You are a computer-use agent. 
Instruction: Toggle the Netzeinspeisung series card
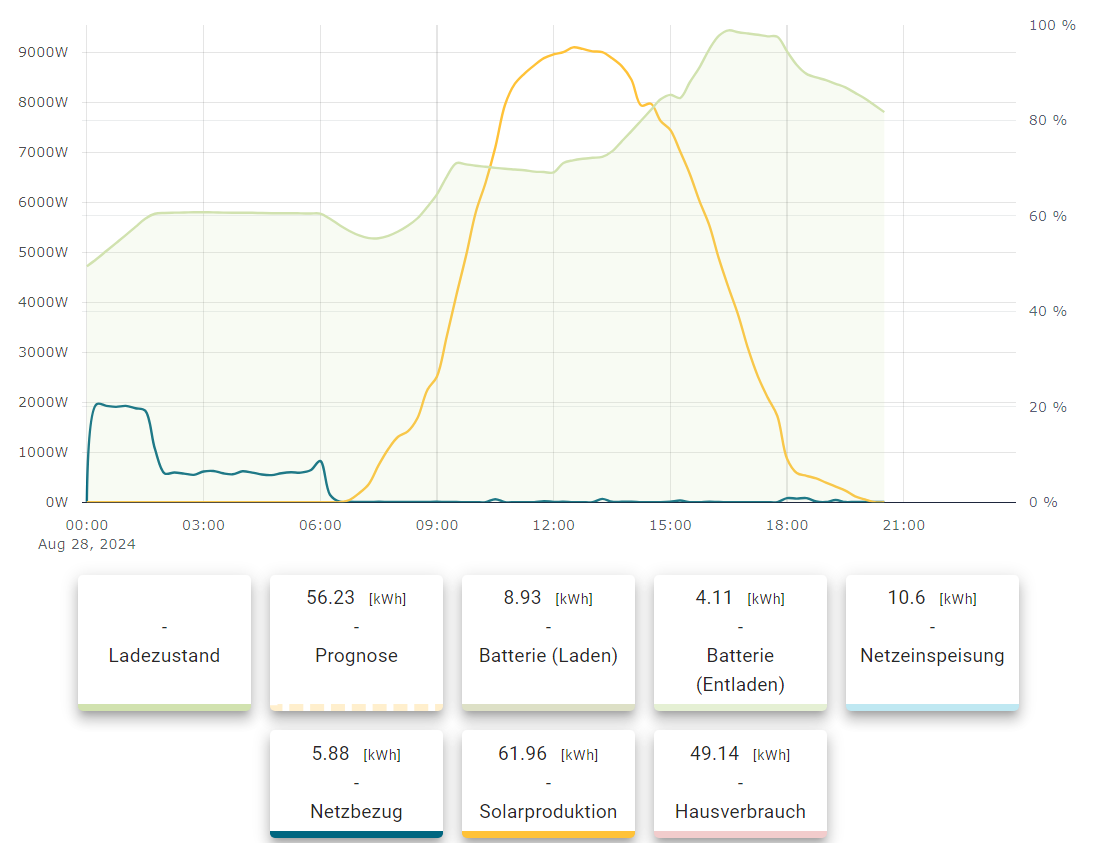(x=932, y=642)
